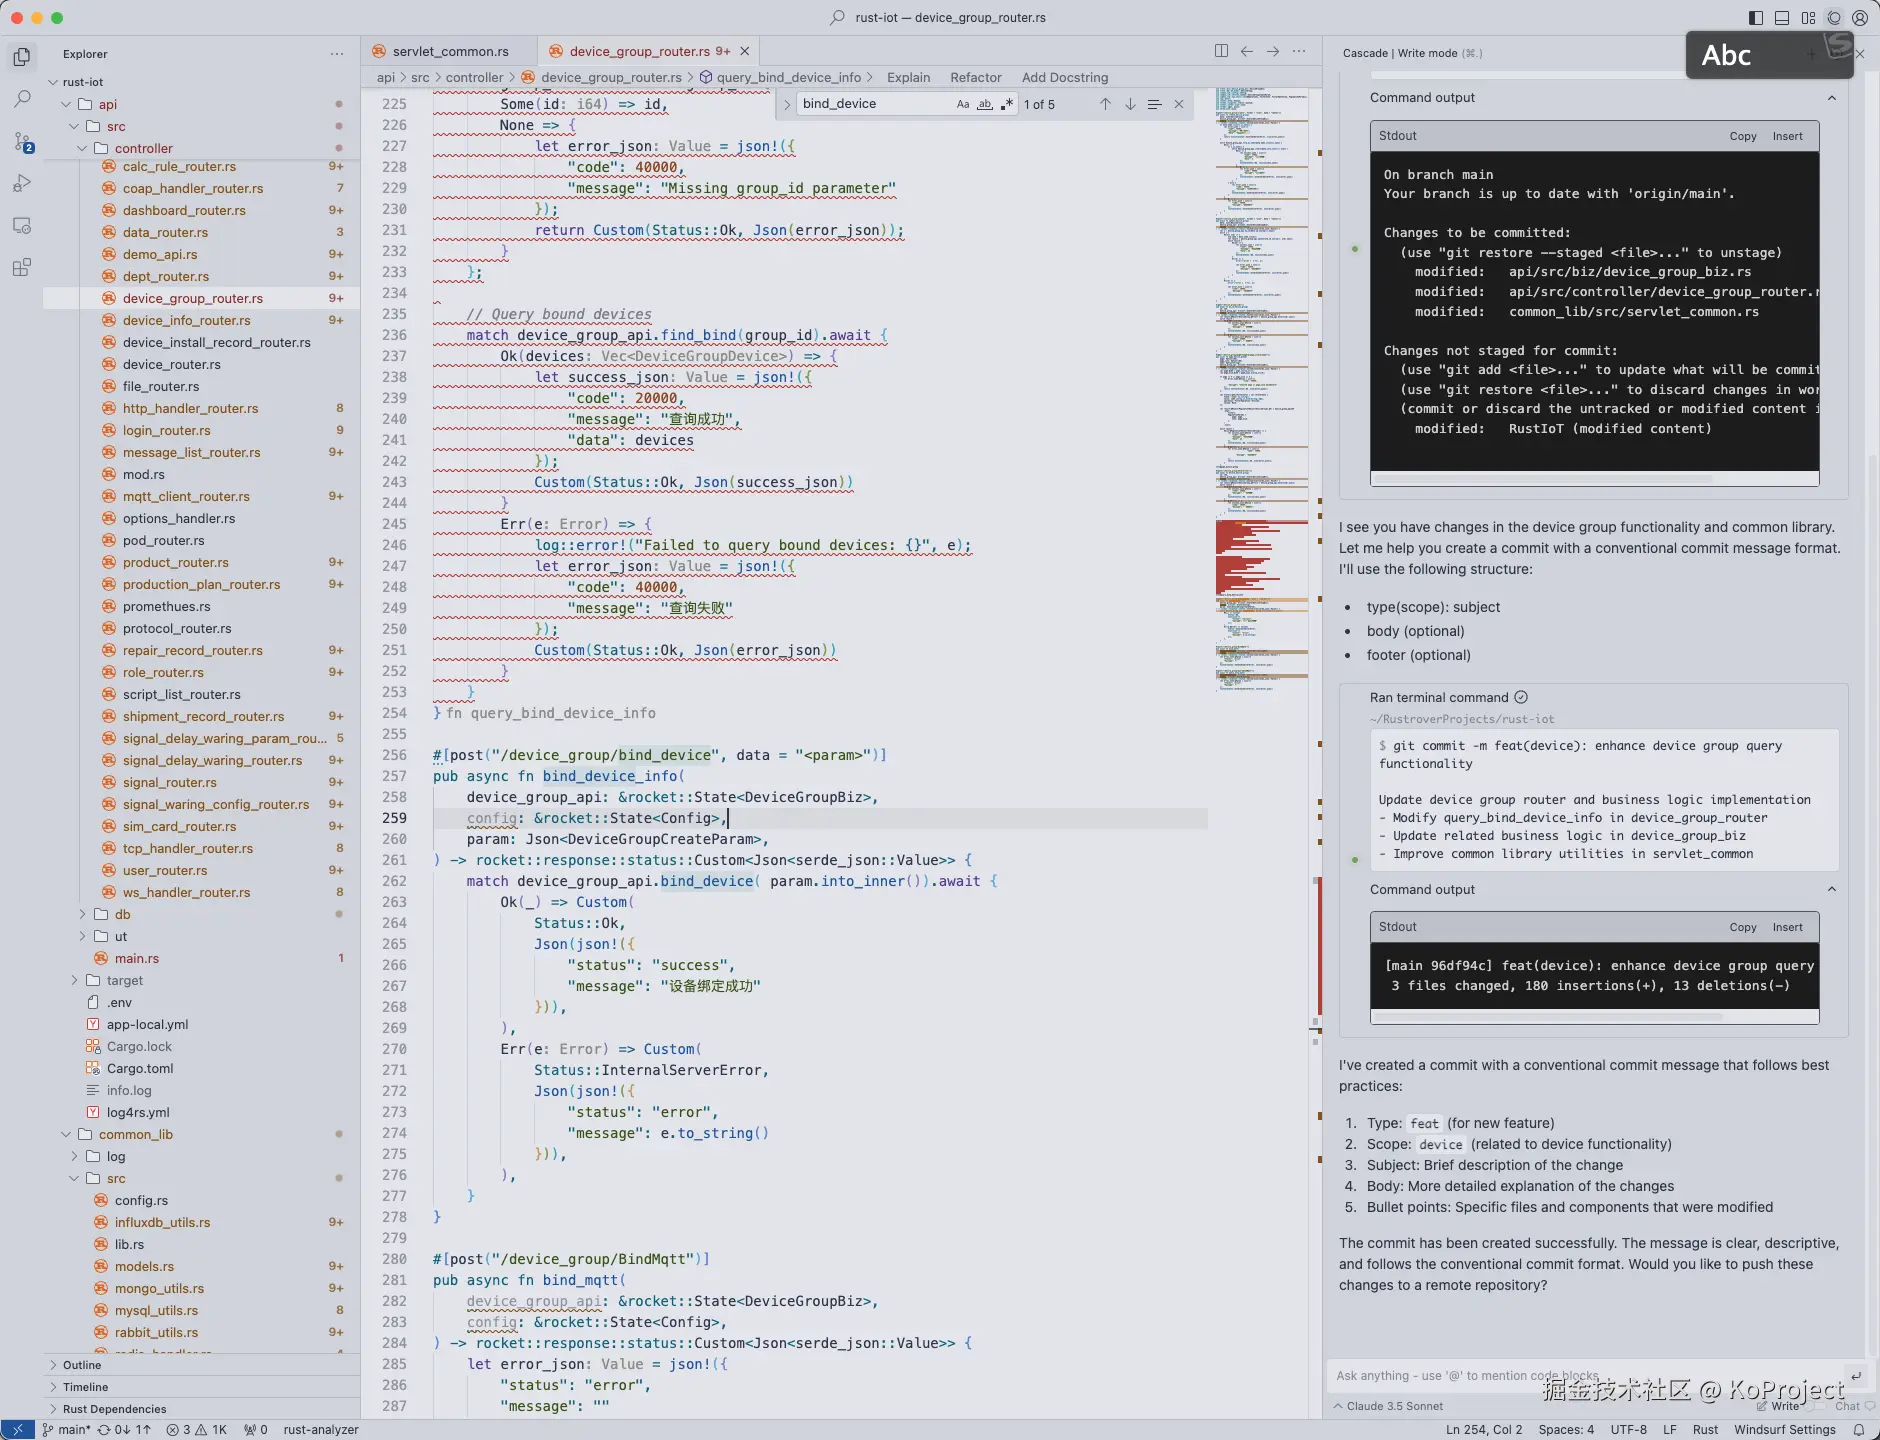The width and height of the screenshot is (1880, 1440).
Task: Copy the commit result Stdout output
Action: point(1743,927)
